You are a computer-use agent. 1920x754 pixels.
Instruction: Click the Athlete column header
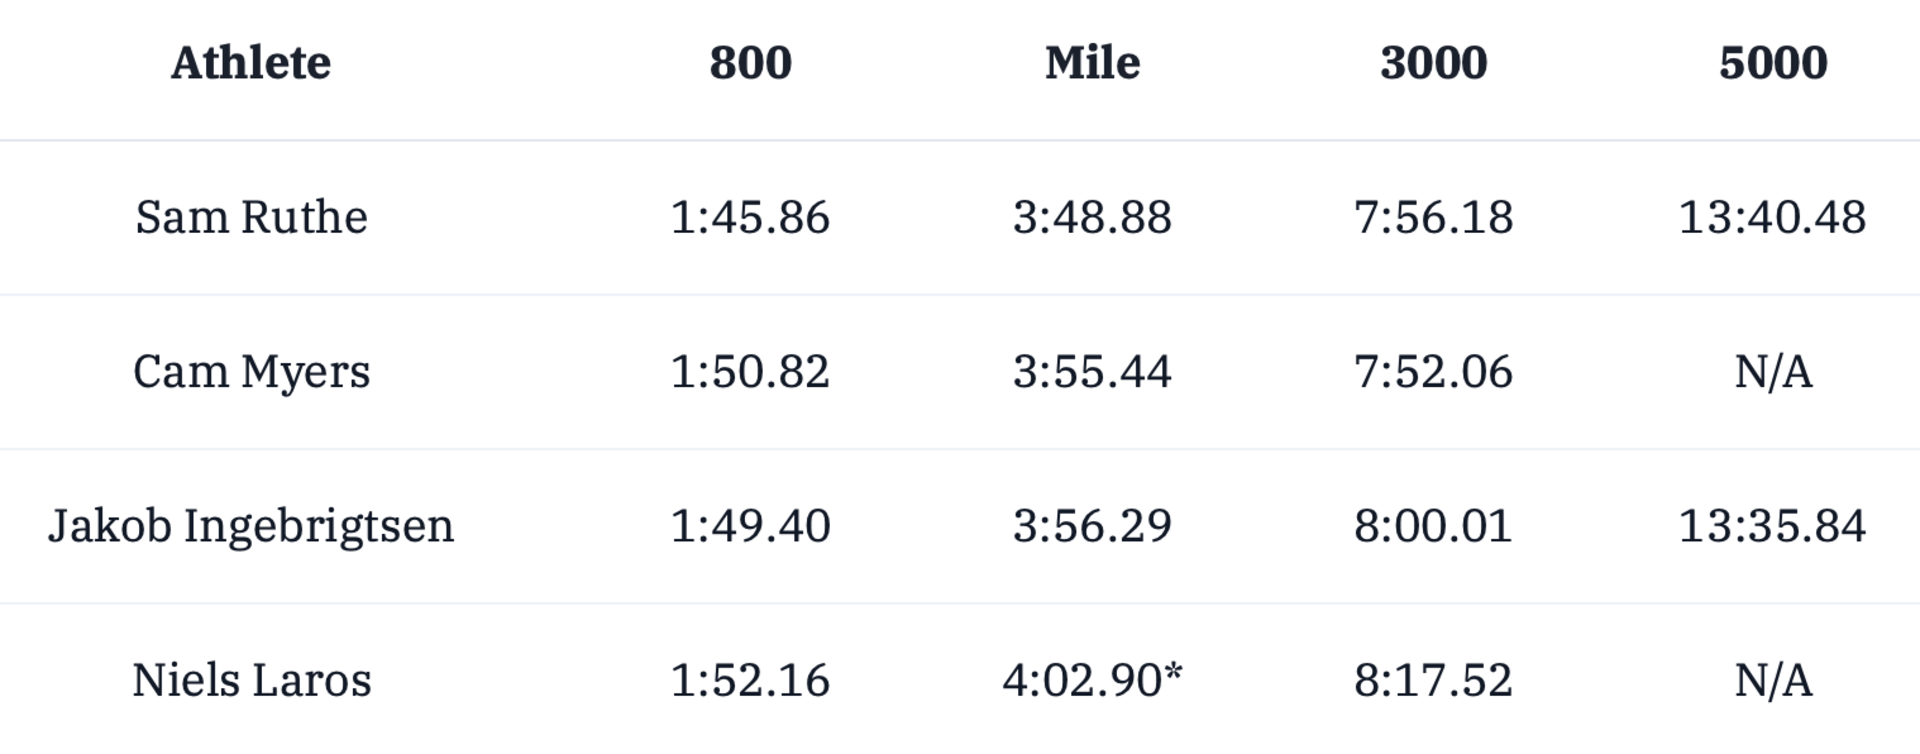[x=251, y=63]
